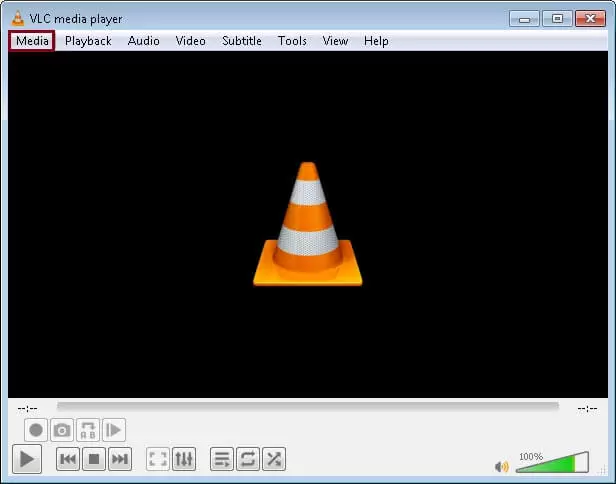Click the playback seek bar
The width and height of the screenshot is (616, 484).
coord(308,405)
